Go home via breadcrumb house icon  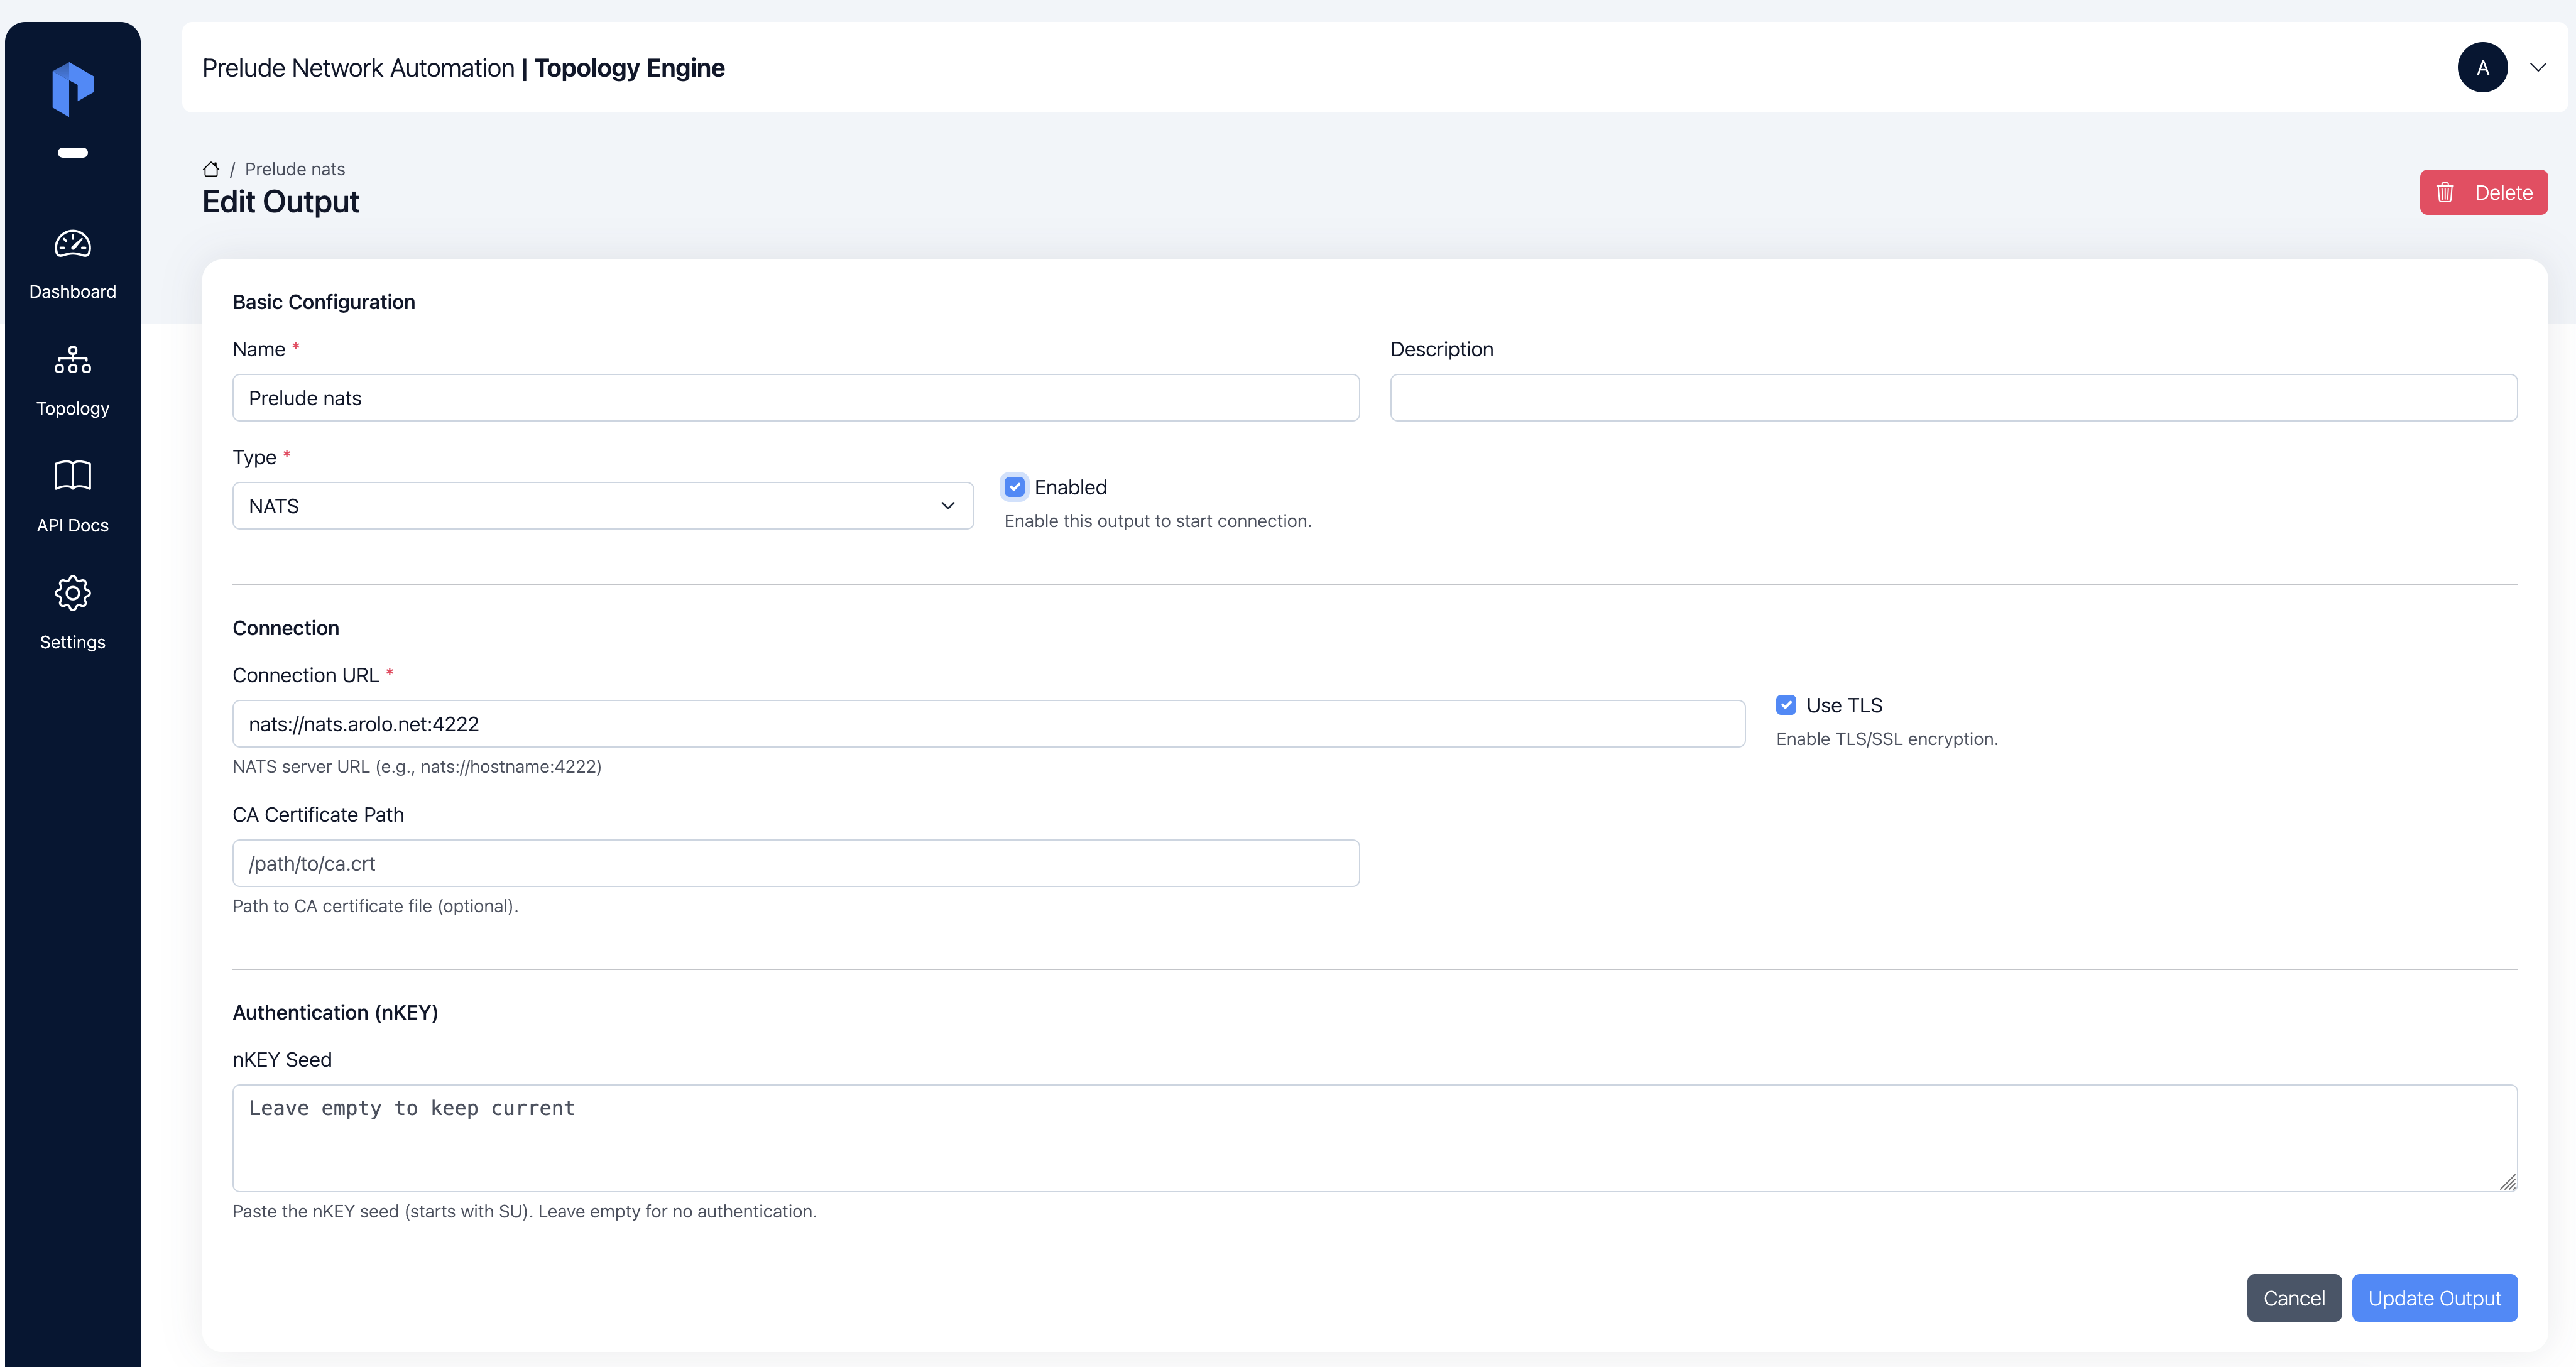pos(211,169)
